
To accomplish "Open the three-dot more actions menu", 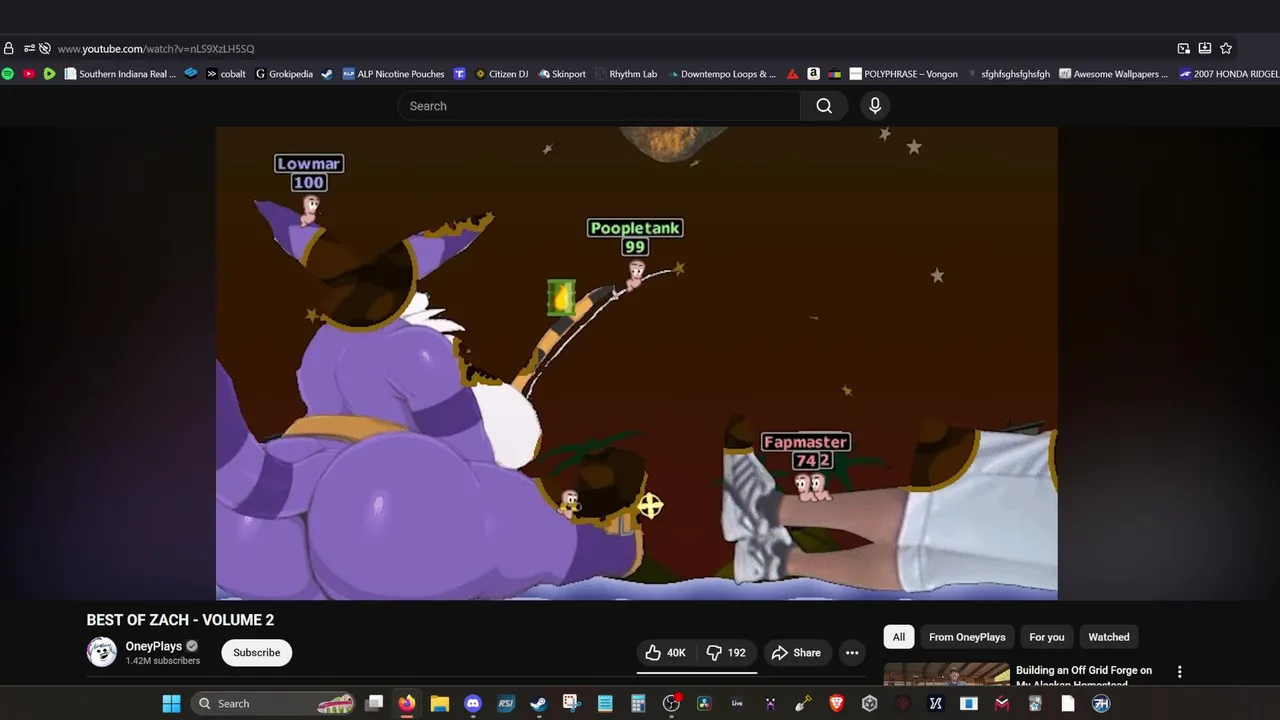I will [852, 653].
